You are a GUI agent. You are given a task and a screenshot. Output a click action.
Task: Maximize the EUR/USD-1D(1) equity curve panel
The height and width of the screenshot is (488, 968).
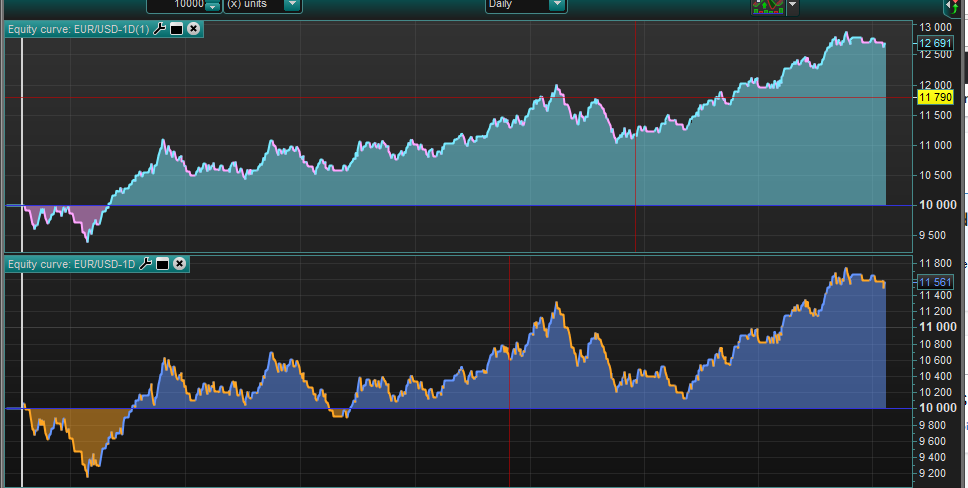point(176,29)
